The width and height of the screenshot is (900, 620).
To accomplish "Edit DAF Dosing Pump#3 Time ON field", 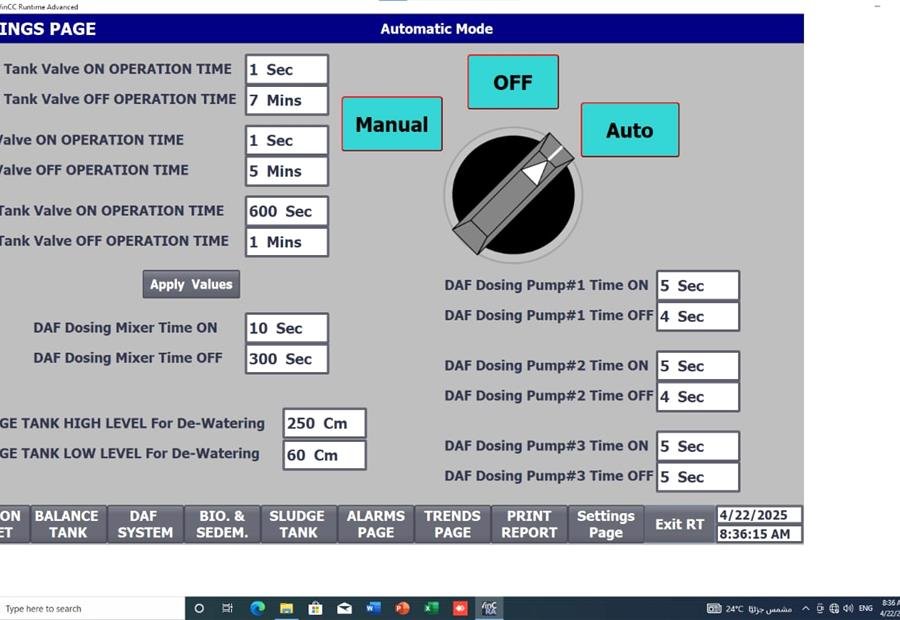I will (698, 446).
